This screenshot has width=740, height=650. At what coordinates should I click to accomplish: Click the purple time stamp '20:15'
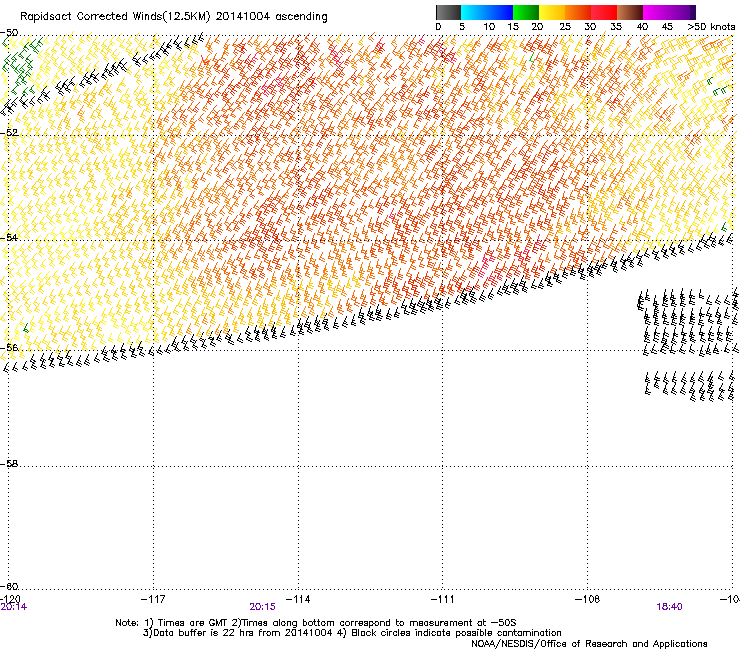(262, 607)
